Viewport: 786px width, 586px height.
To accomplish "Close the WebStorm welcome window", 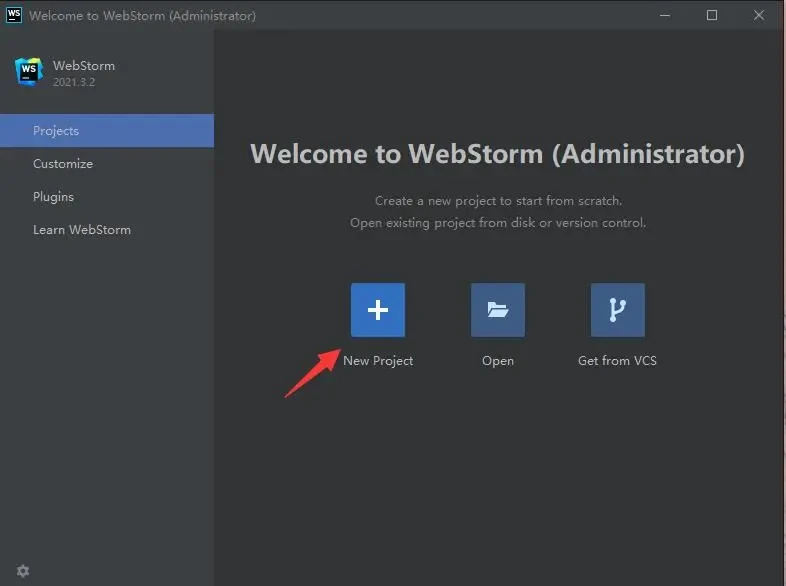I will 758,15.
